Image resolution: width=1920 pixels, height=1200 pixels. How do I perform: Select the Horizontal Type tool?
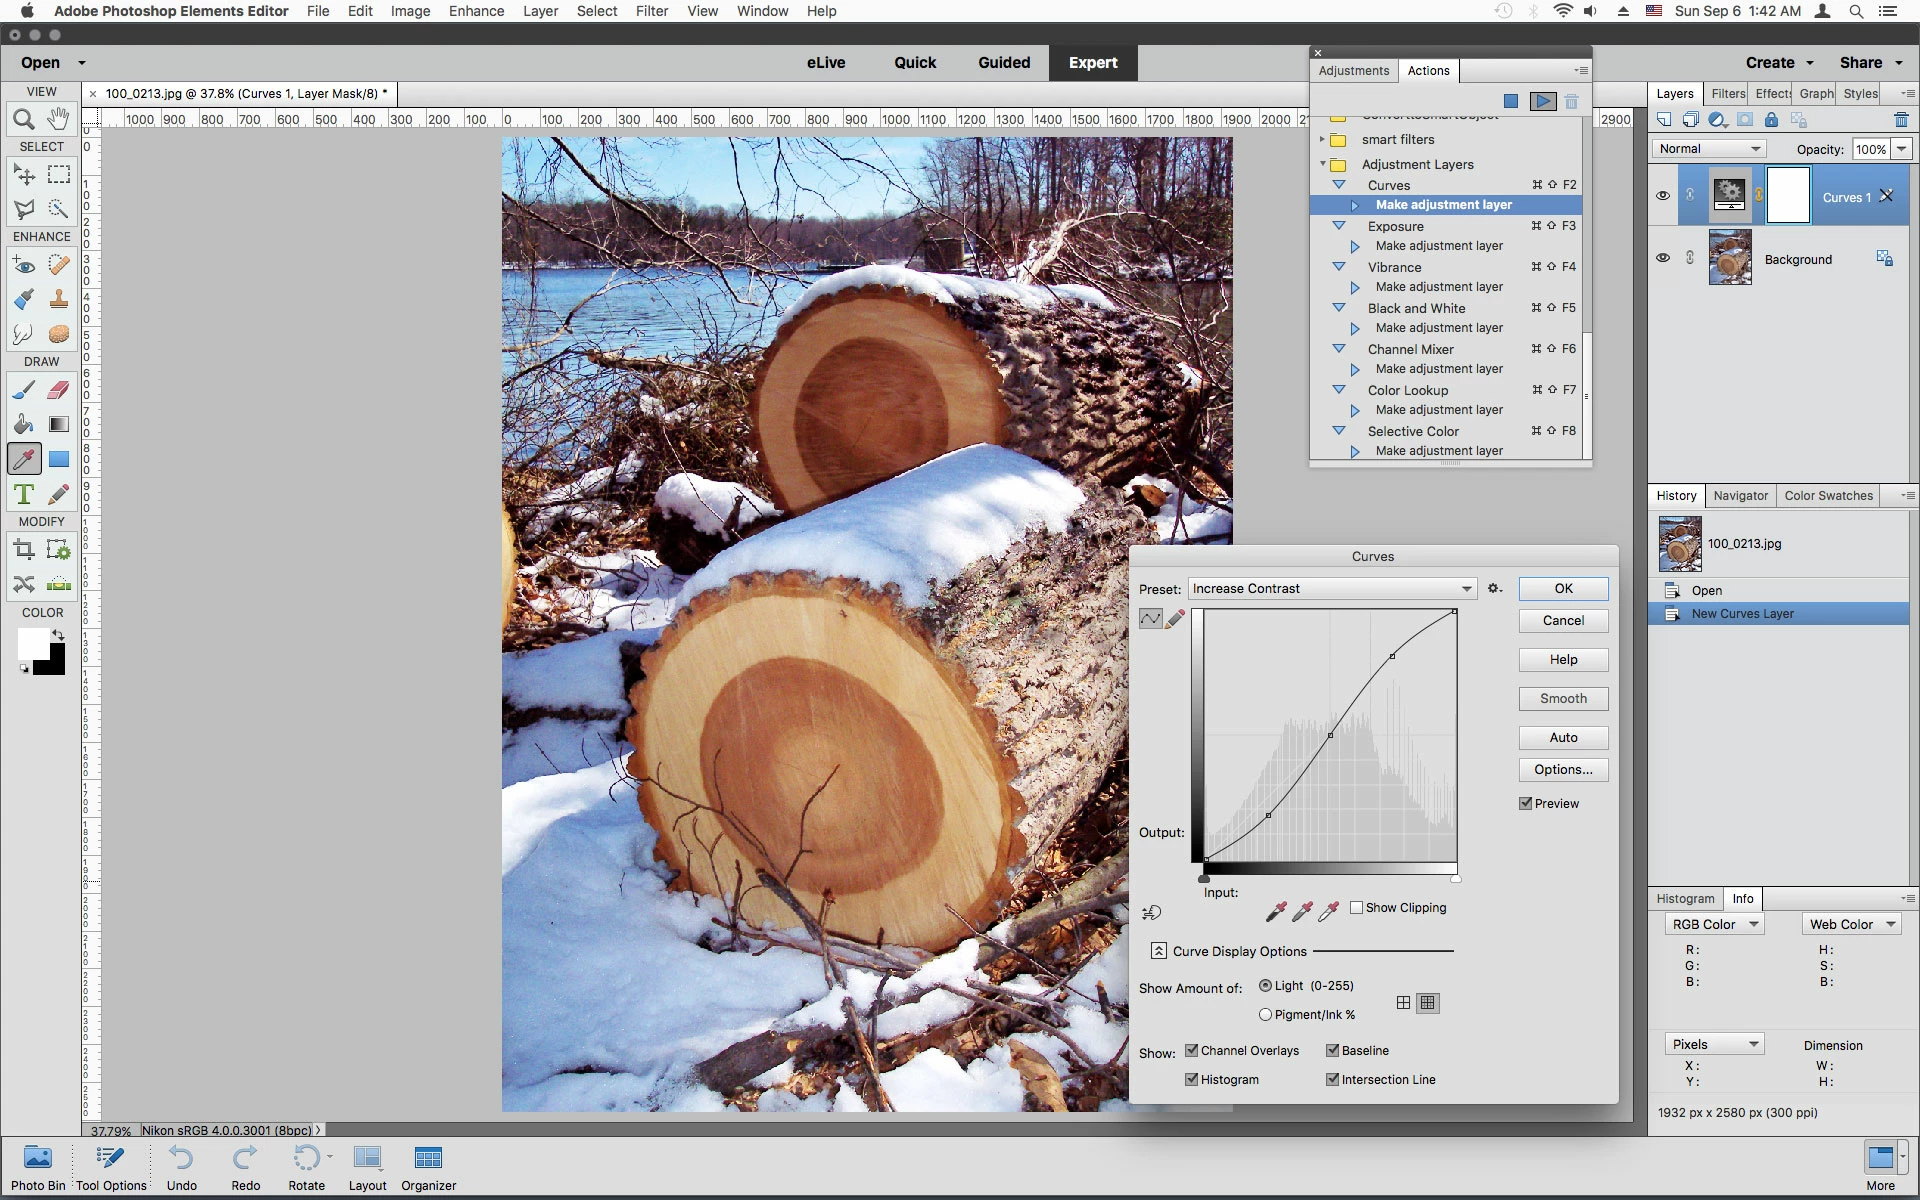click(24, 494)
